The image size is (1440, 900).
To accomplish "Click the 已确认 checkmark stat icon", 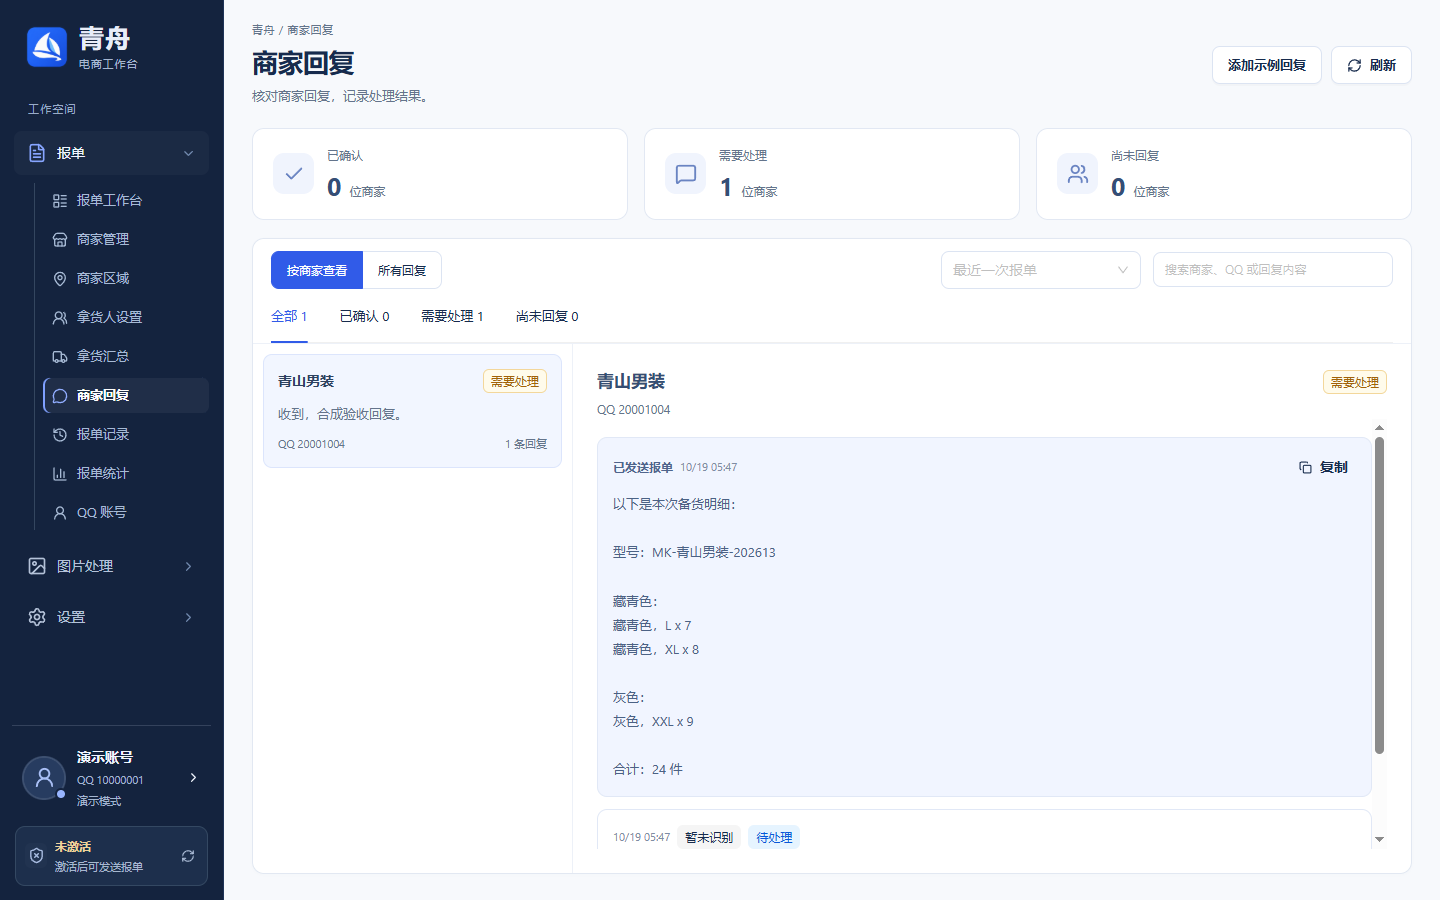I will [x=294, y=174].
